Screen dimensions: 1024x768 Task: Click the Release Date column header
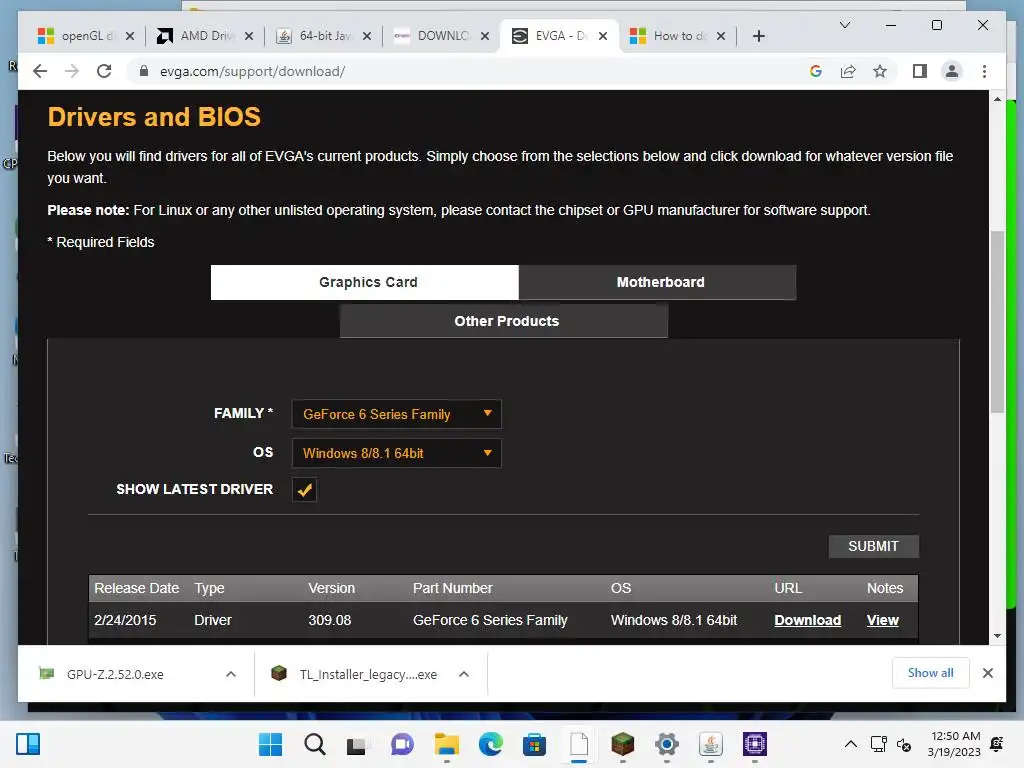pyautogui.click(x=136, y=588)
